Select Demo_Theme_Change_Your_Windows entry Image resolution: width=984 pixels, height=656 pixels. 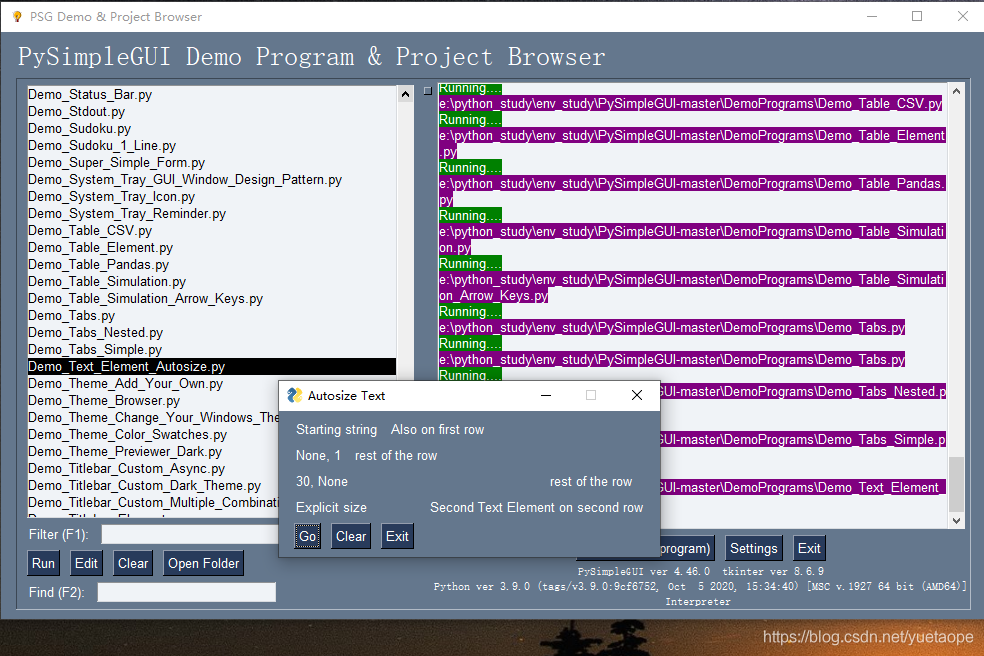[x=153, y=417]
